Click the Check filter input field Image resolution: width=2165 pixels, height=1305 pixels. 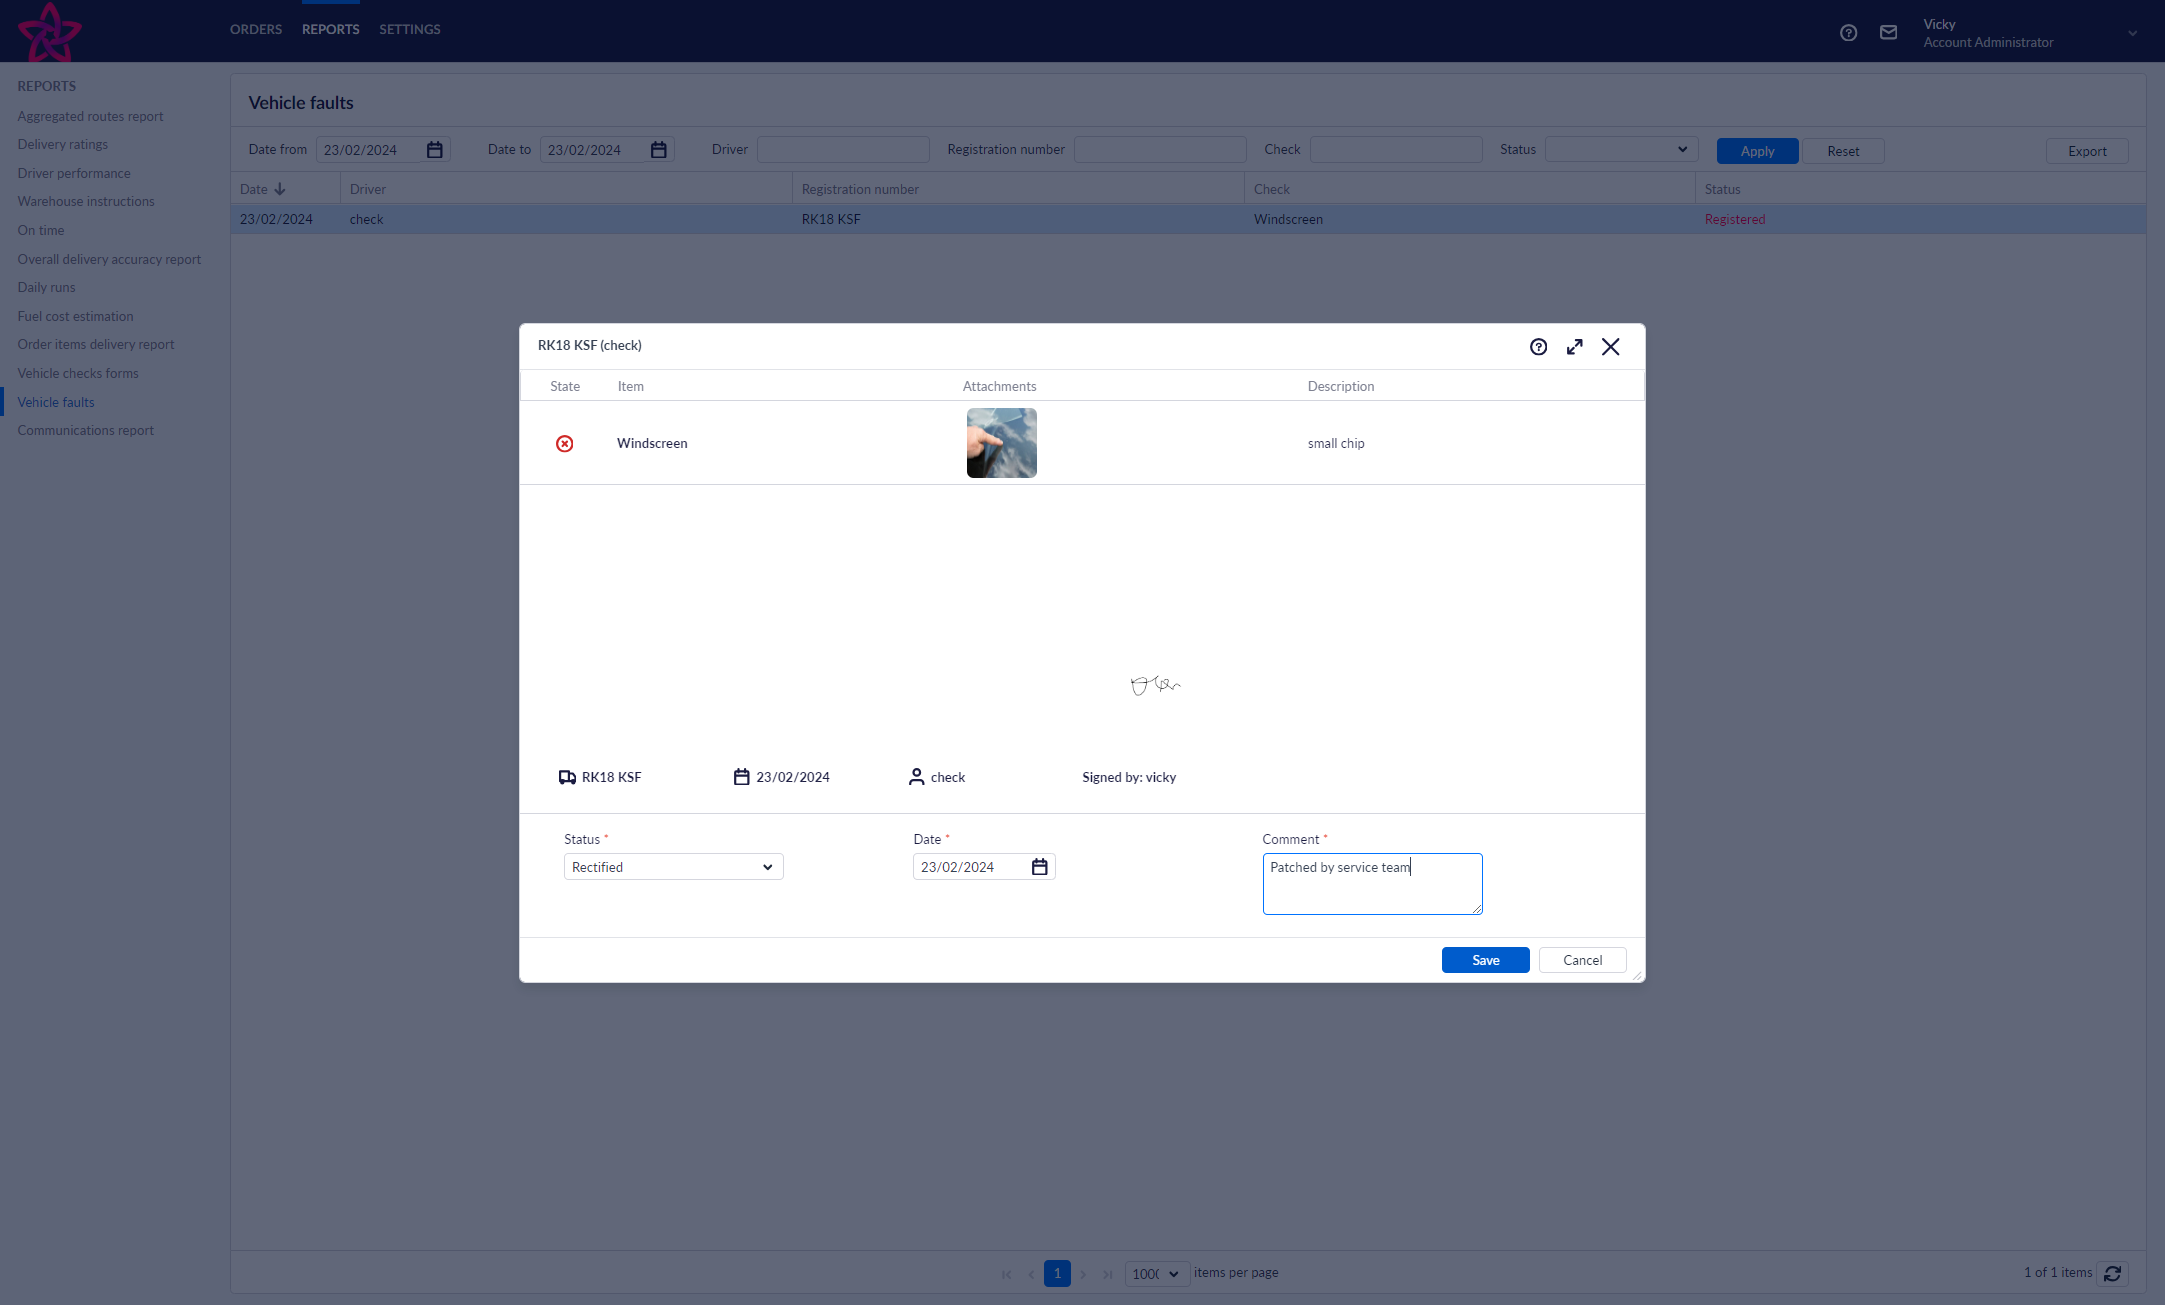point(1396,150)
